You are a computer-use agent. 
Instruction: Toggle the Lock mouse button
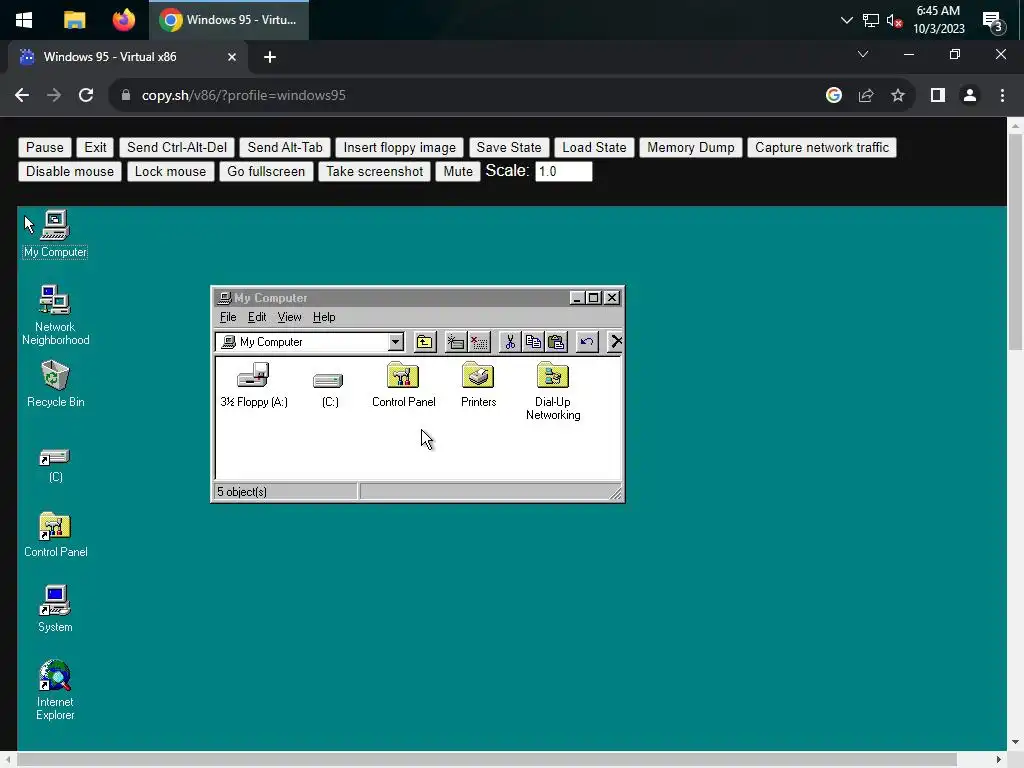click(x=170, y=172)
